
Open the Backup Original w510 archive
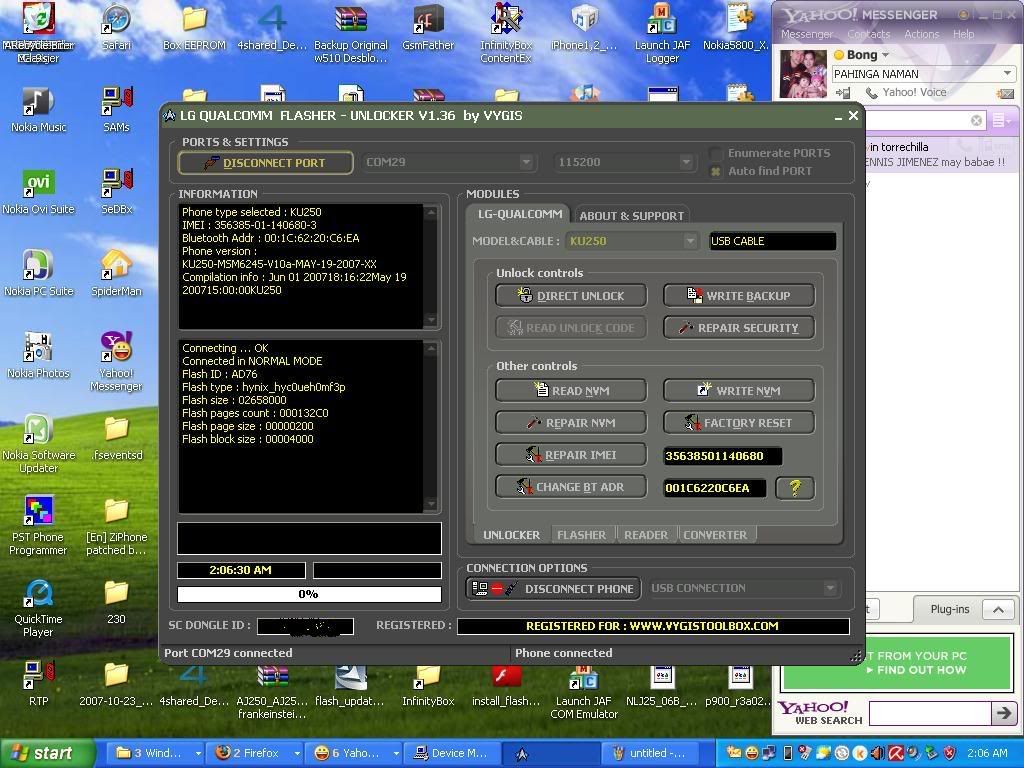pyautogui.click(x=351, y=33)
